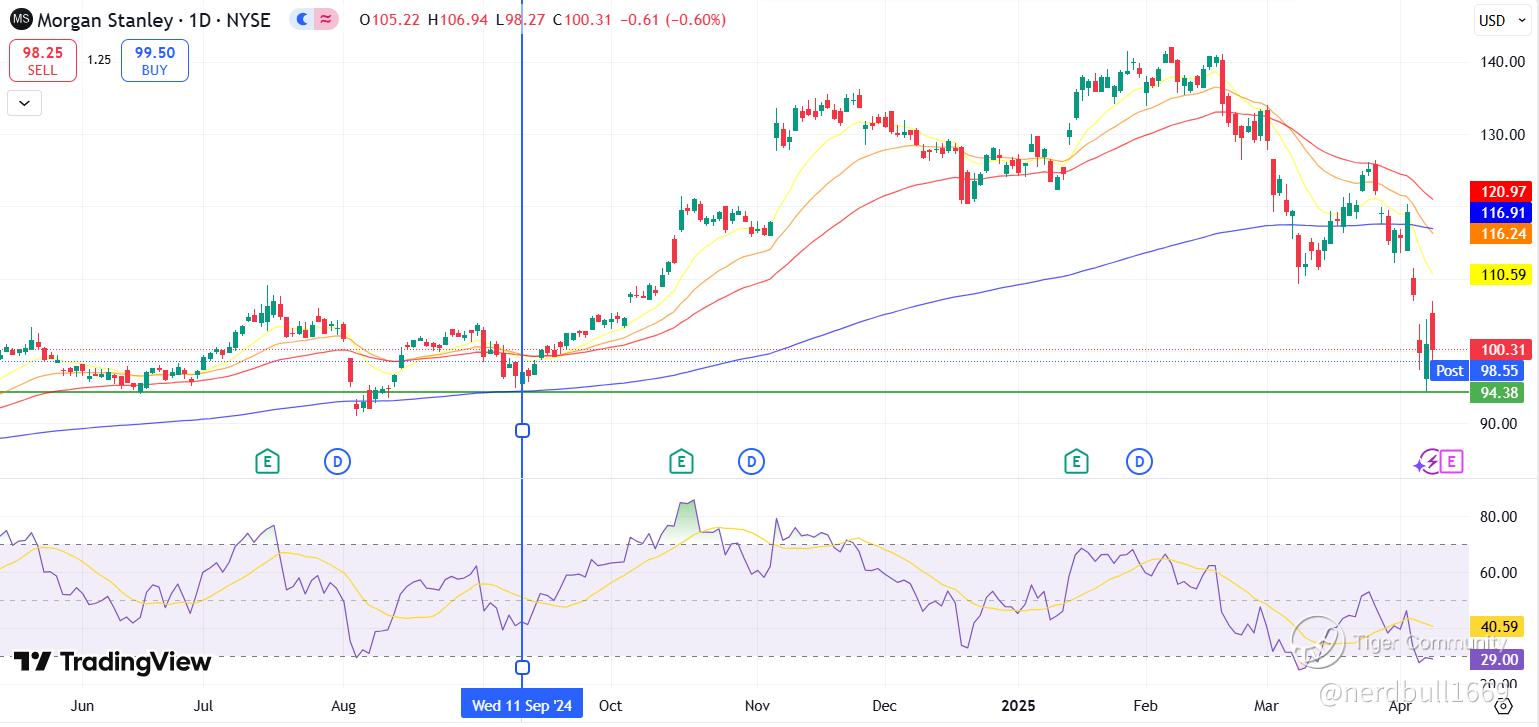The image size is (1539, 727).
Task: Click the dividend D marker near November
Action: coord(751,461)
